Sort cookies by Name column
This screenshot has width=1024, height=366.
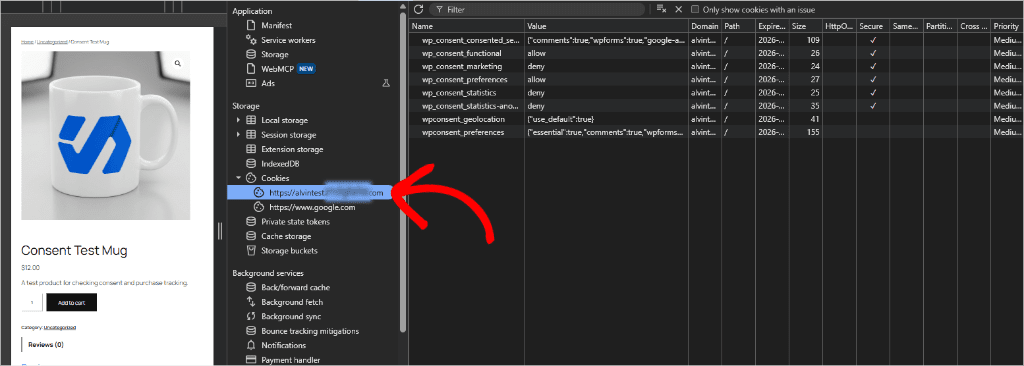click(466, 26)
